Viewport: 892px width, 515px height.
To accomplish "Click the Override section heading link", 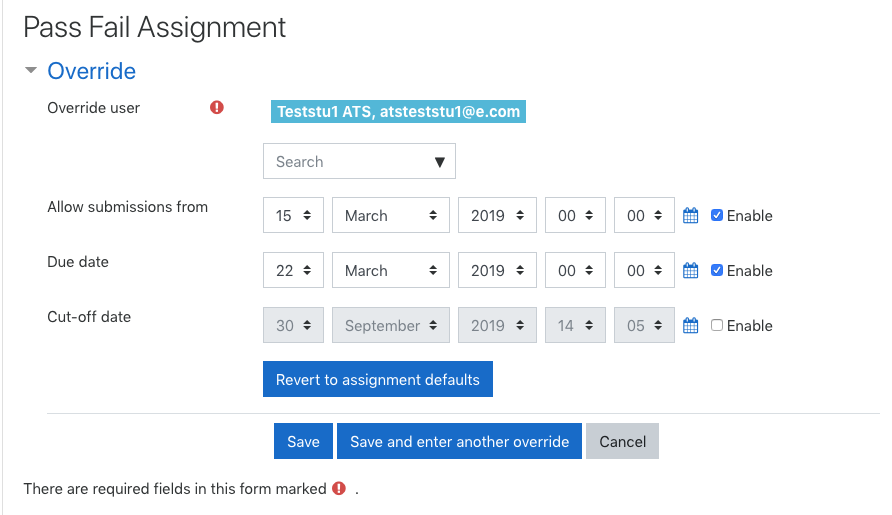I will tap(92, 71).
